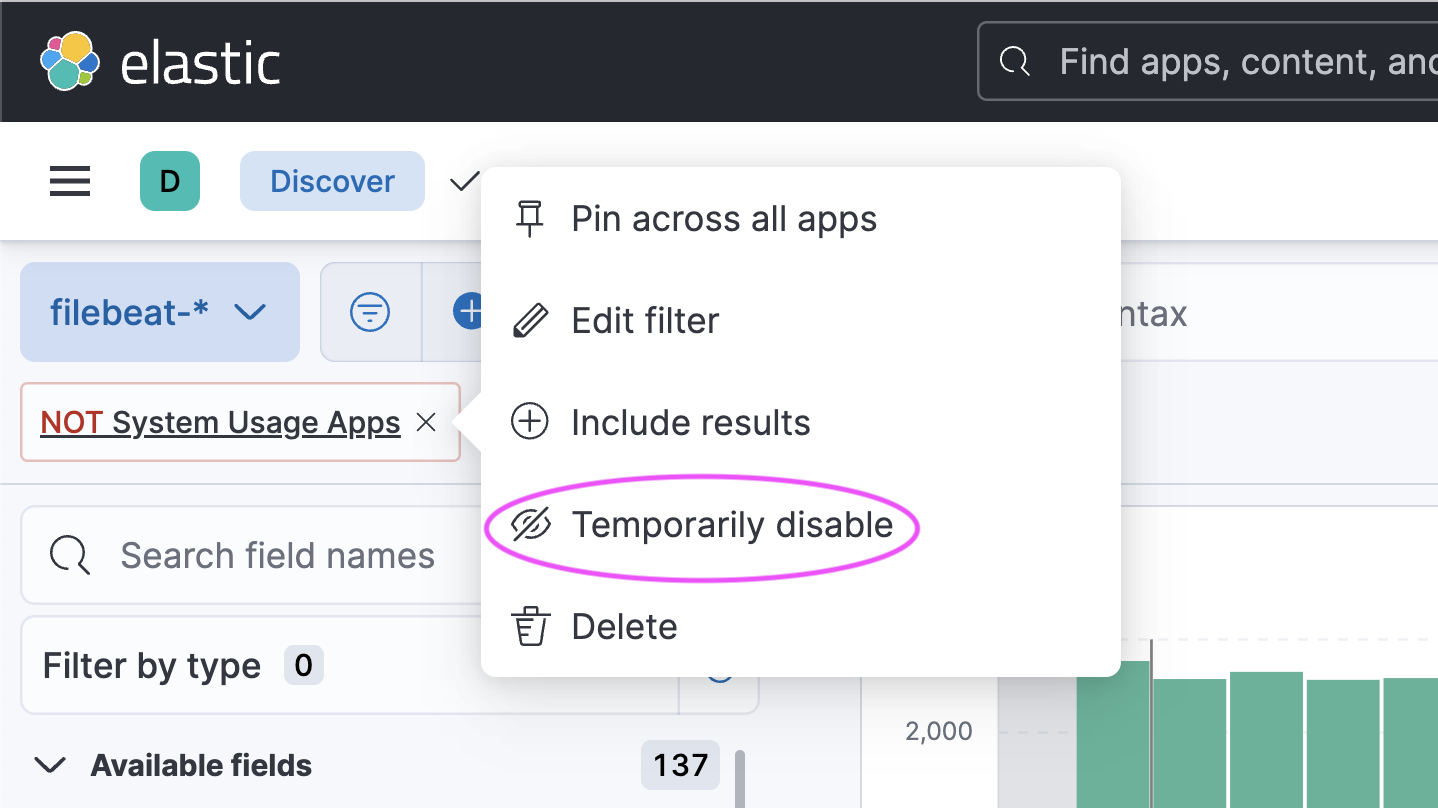Open the filter options menu icon

point(370,312)
